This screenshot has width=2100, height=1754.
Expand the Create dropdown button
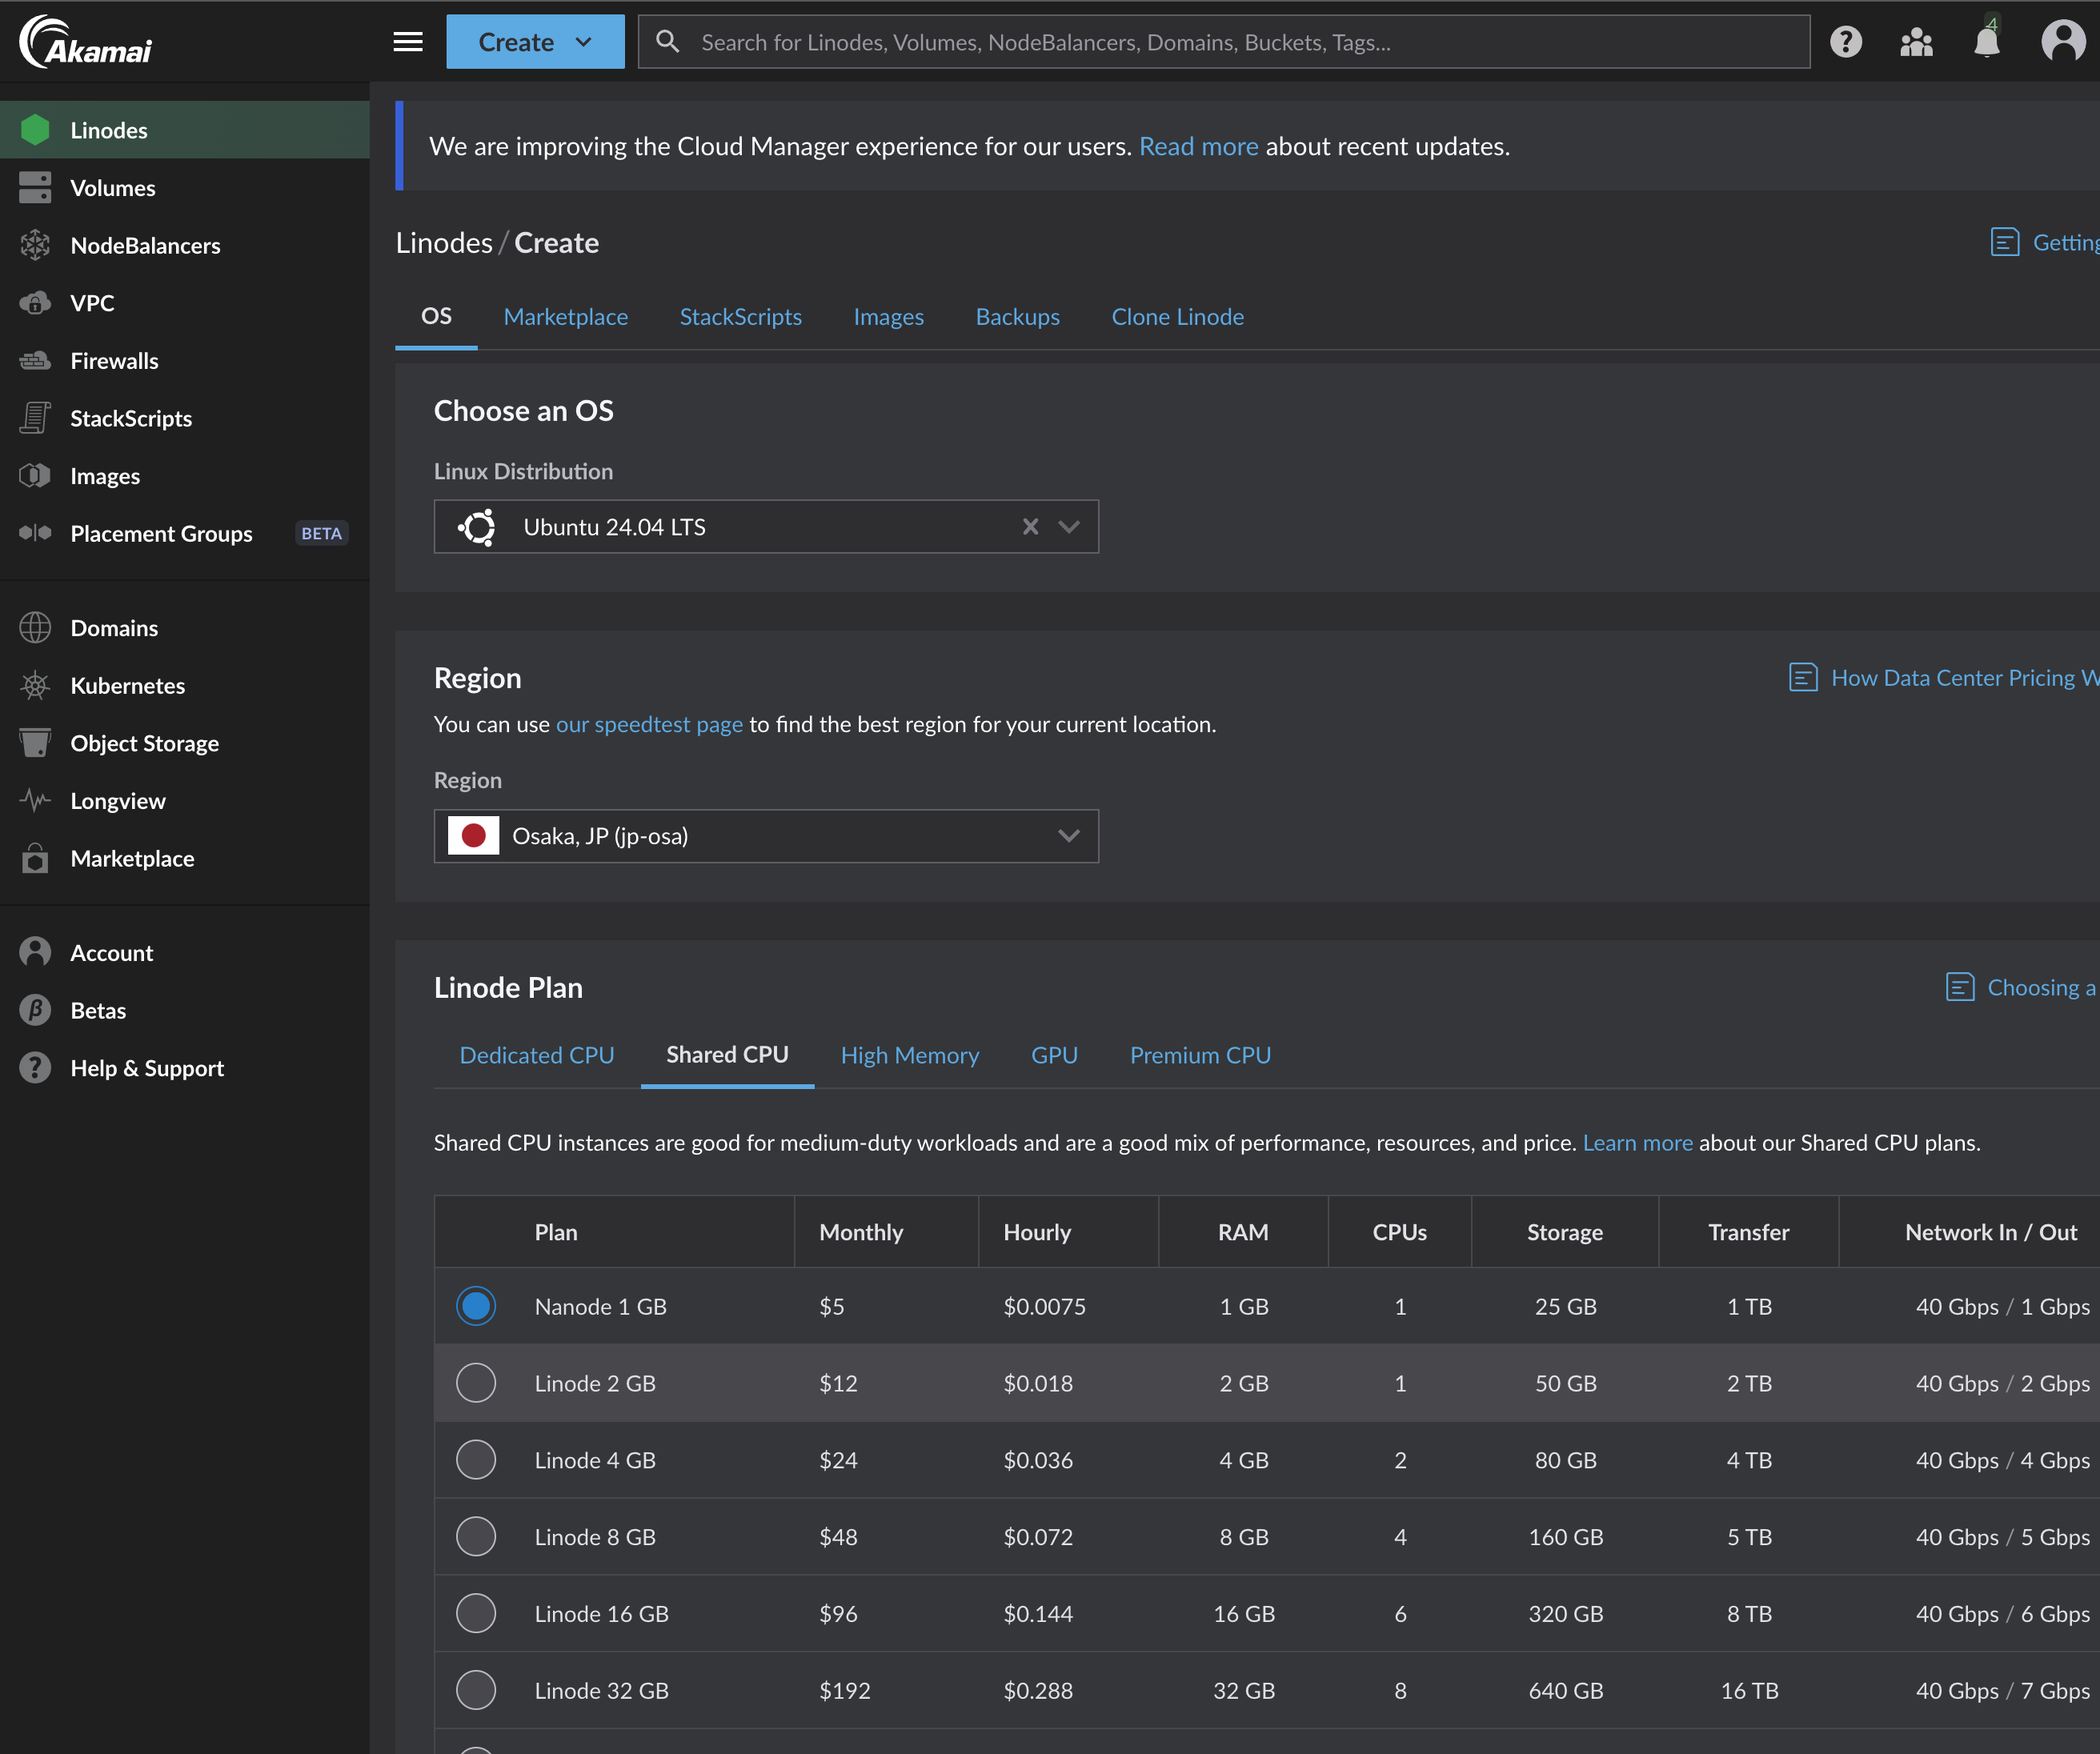[535, 42]
